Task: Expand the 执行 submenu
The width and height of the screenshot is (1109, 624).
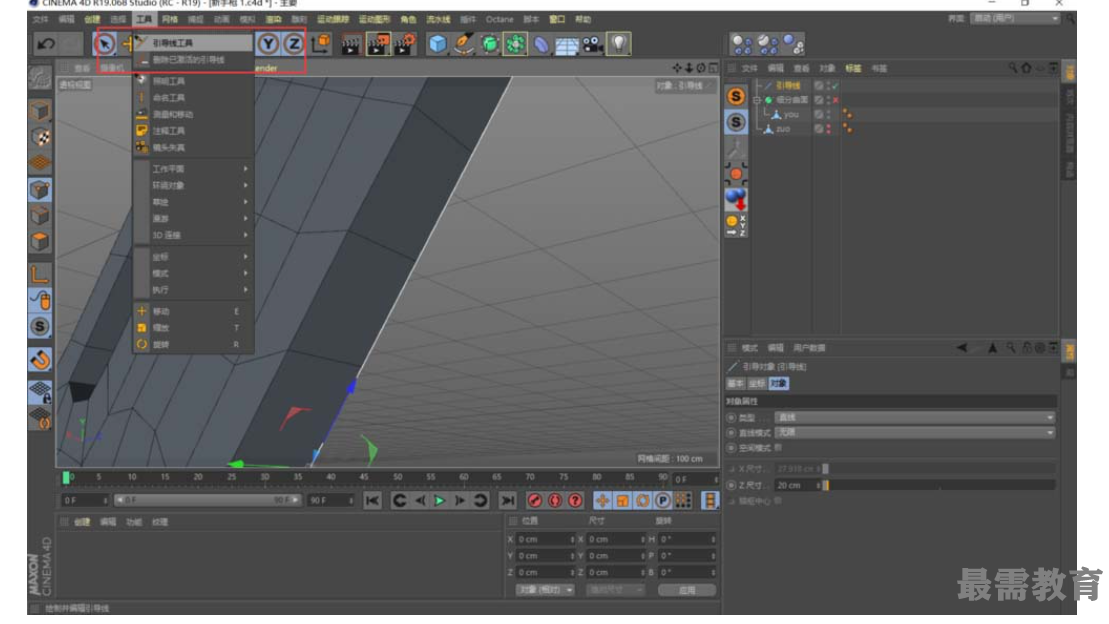Action: (193, 290)
